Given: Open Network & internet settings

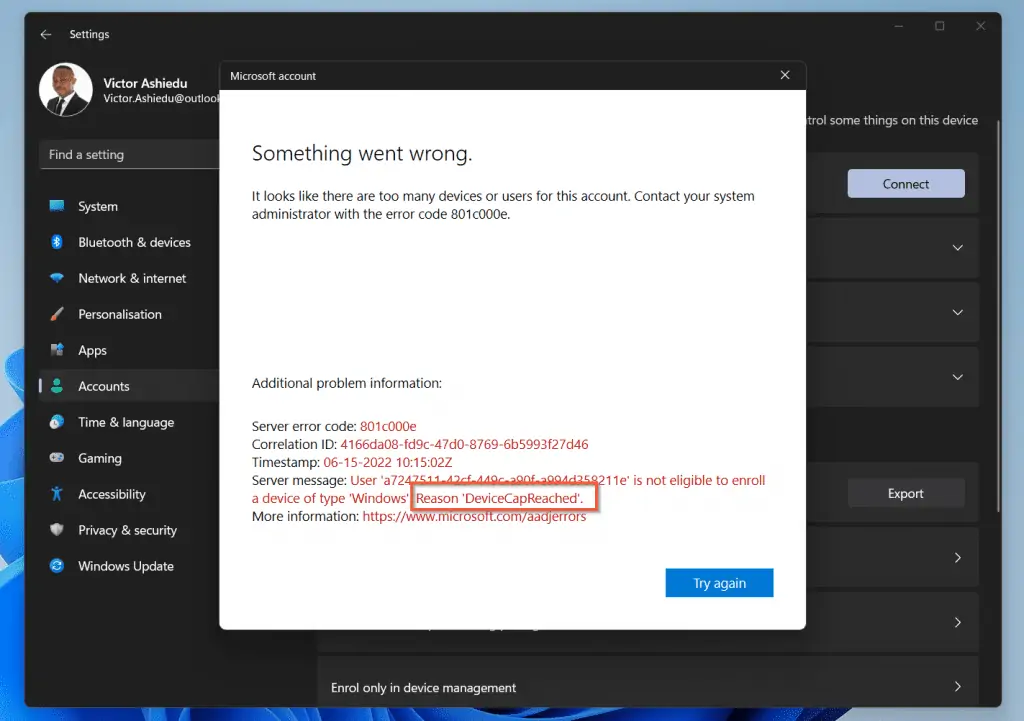Looking at the screenshot, I should click(x=129, y=278).
